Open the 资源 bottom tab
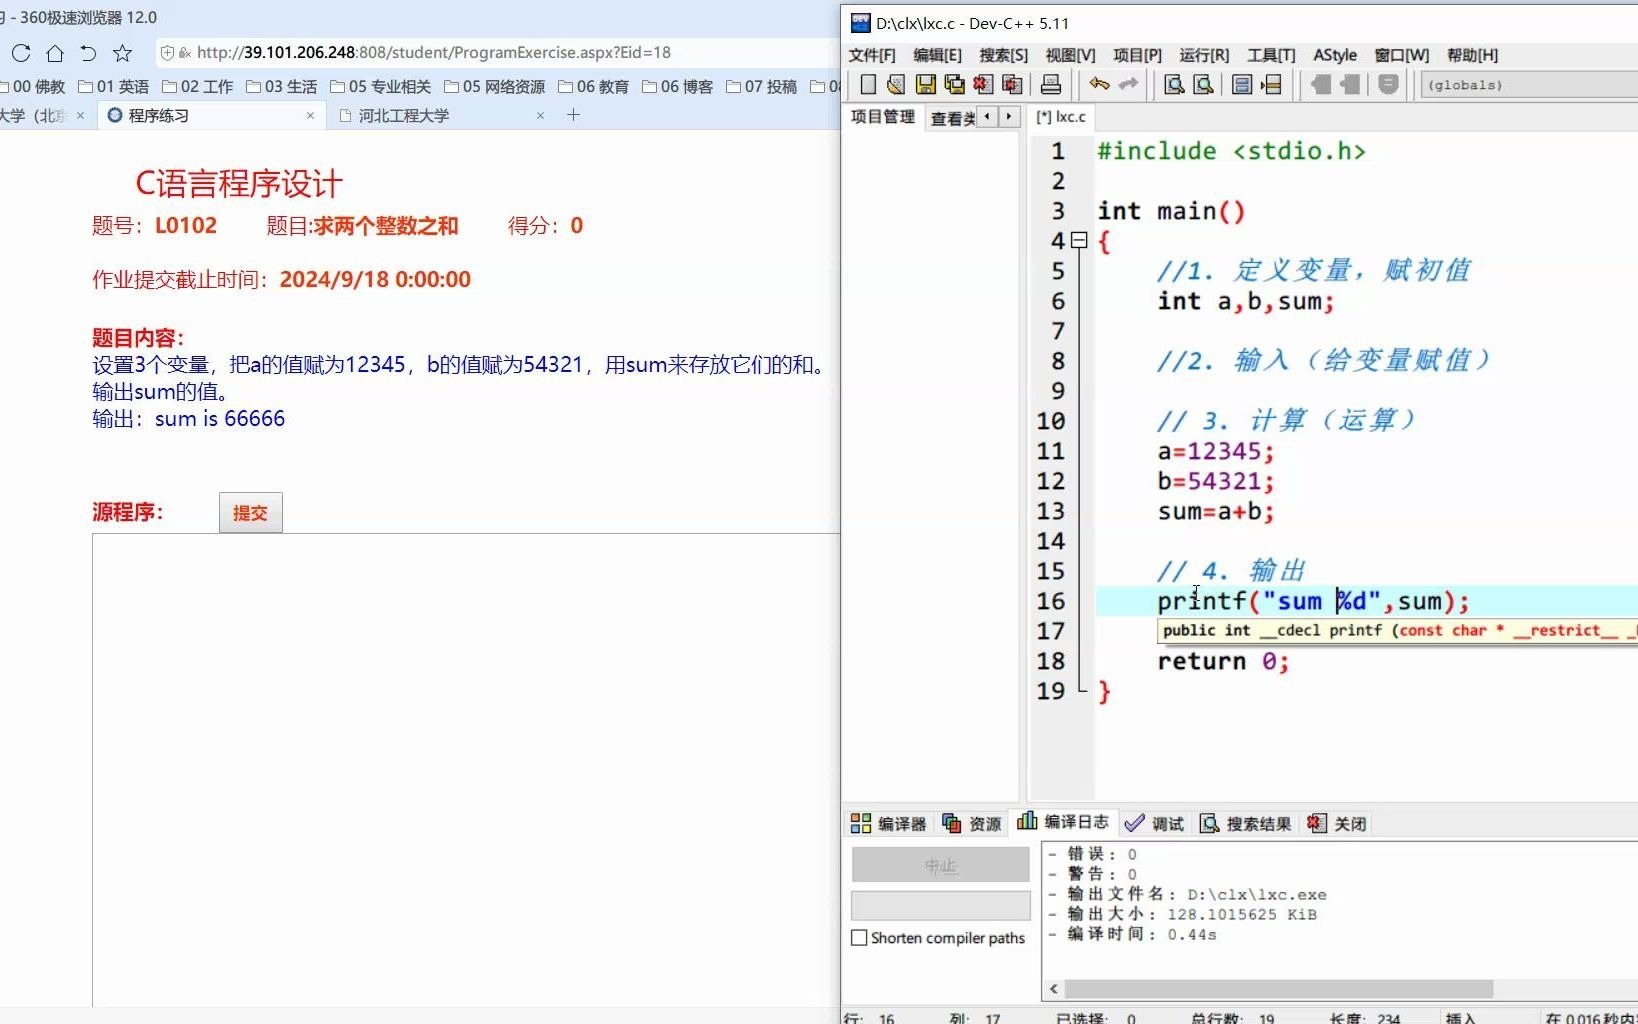Image resolution: width=1638 pixels, height=1024 pixels. tap(972, 823)
